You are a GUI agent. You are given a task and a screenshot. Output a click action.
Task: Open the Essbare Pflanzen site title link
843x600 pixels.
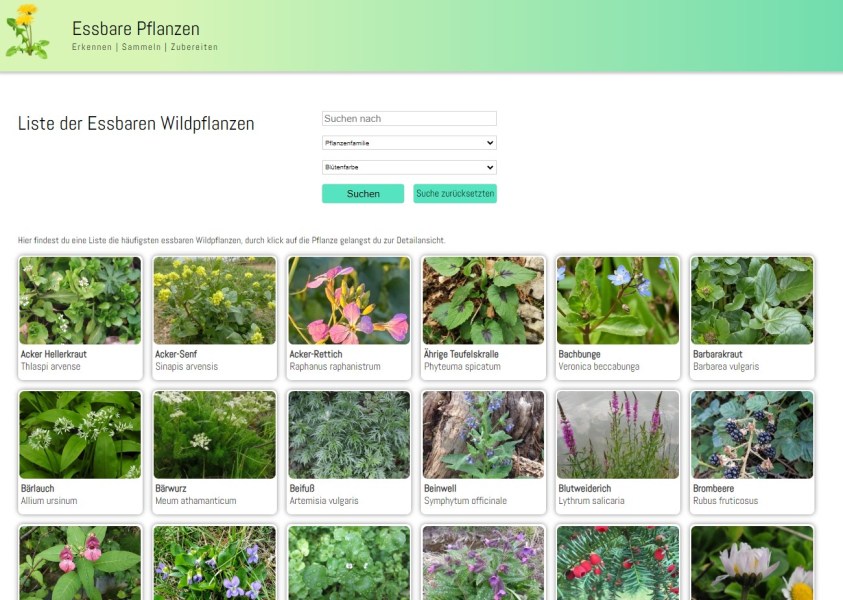[x=136, y=29]
